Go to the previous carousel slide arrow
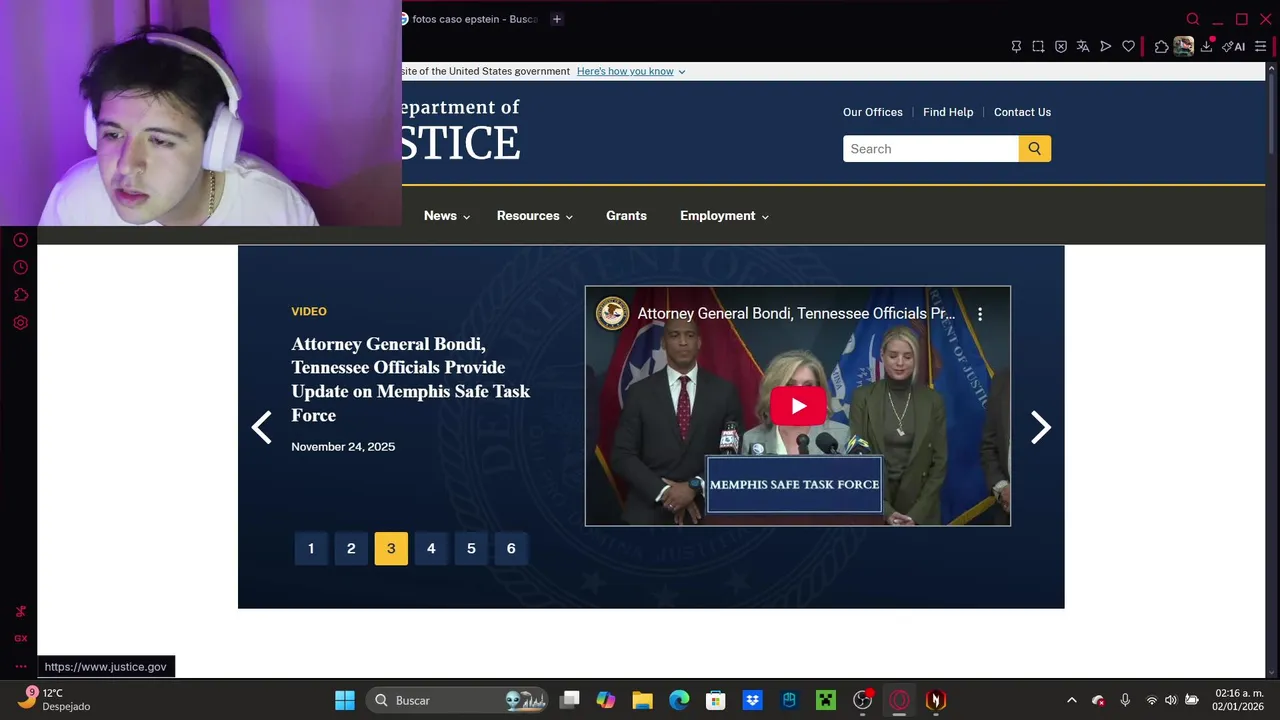Viewport: 1280px width, 720px height. tap(261, 428)
